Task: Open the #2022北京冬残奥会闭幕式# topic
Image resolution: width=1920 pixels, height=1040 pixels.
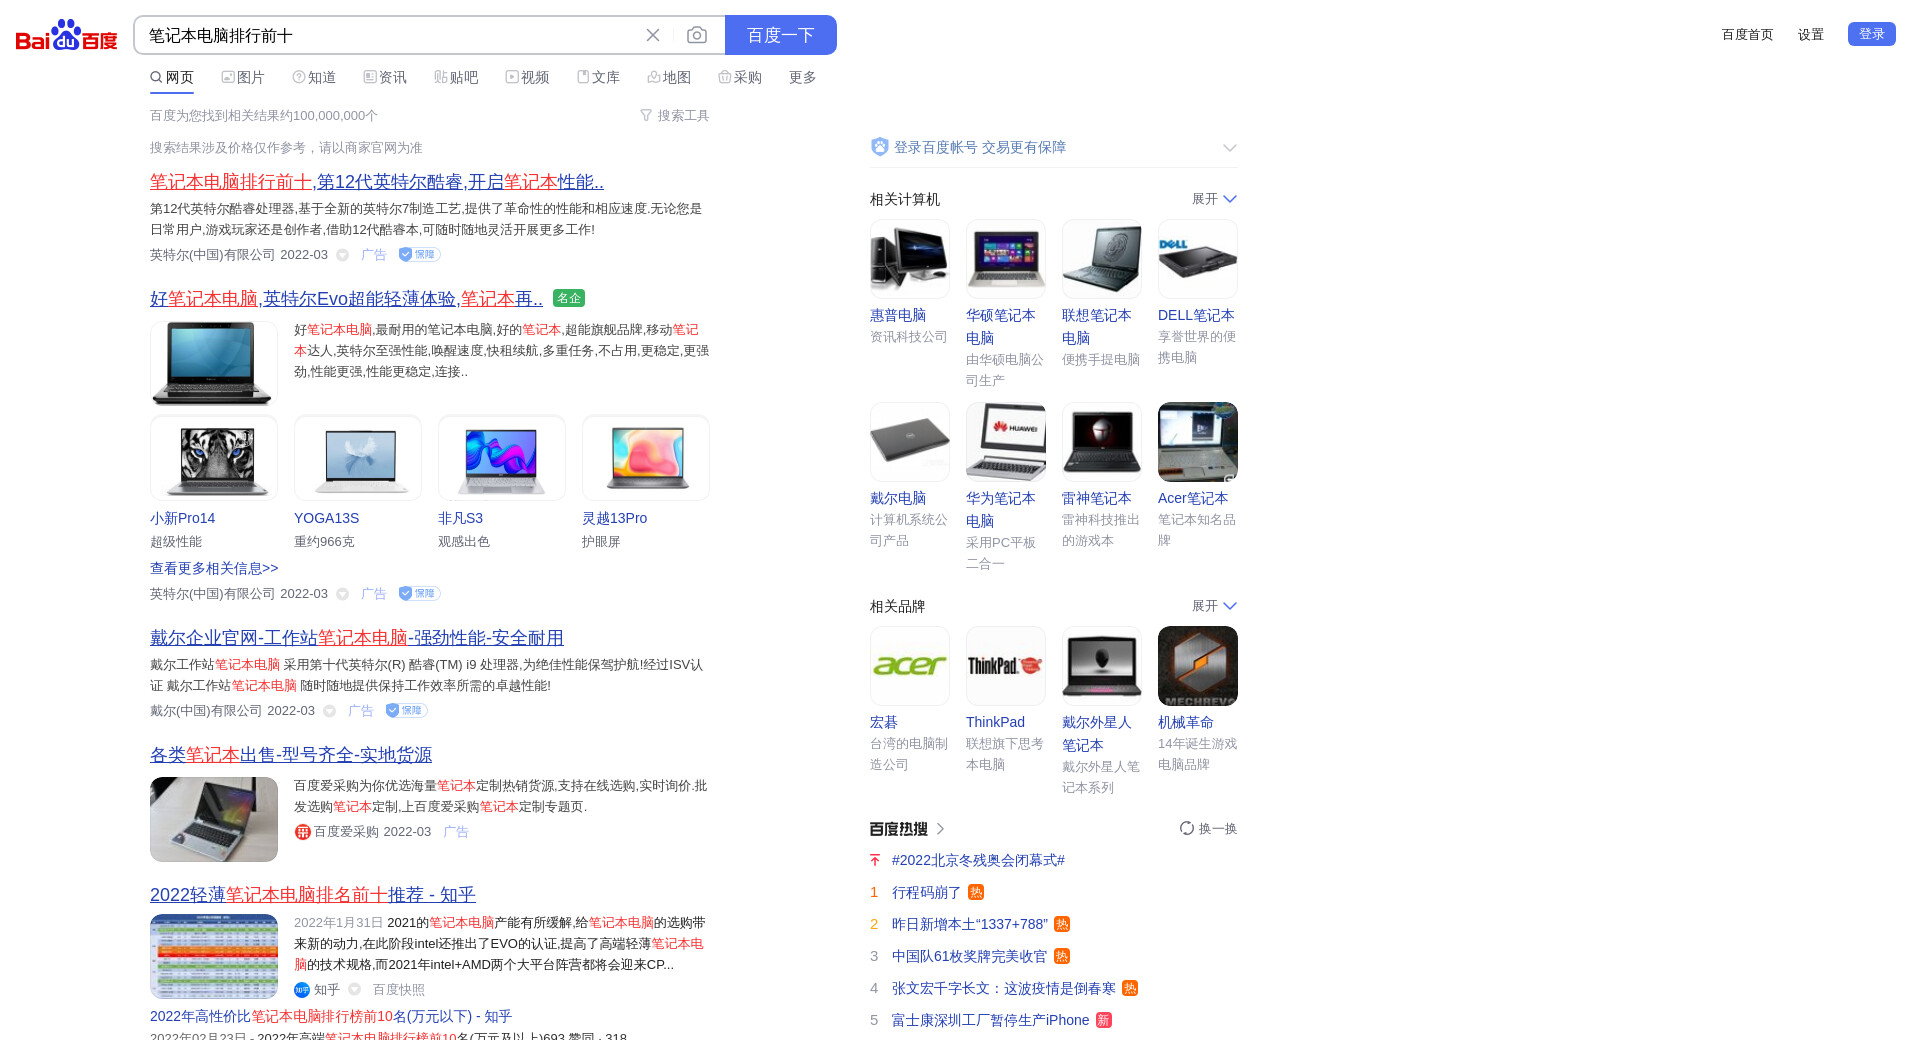Action: coord(978,860)
